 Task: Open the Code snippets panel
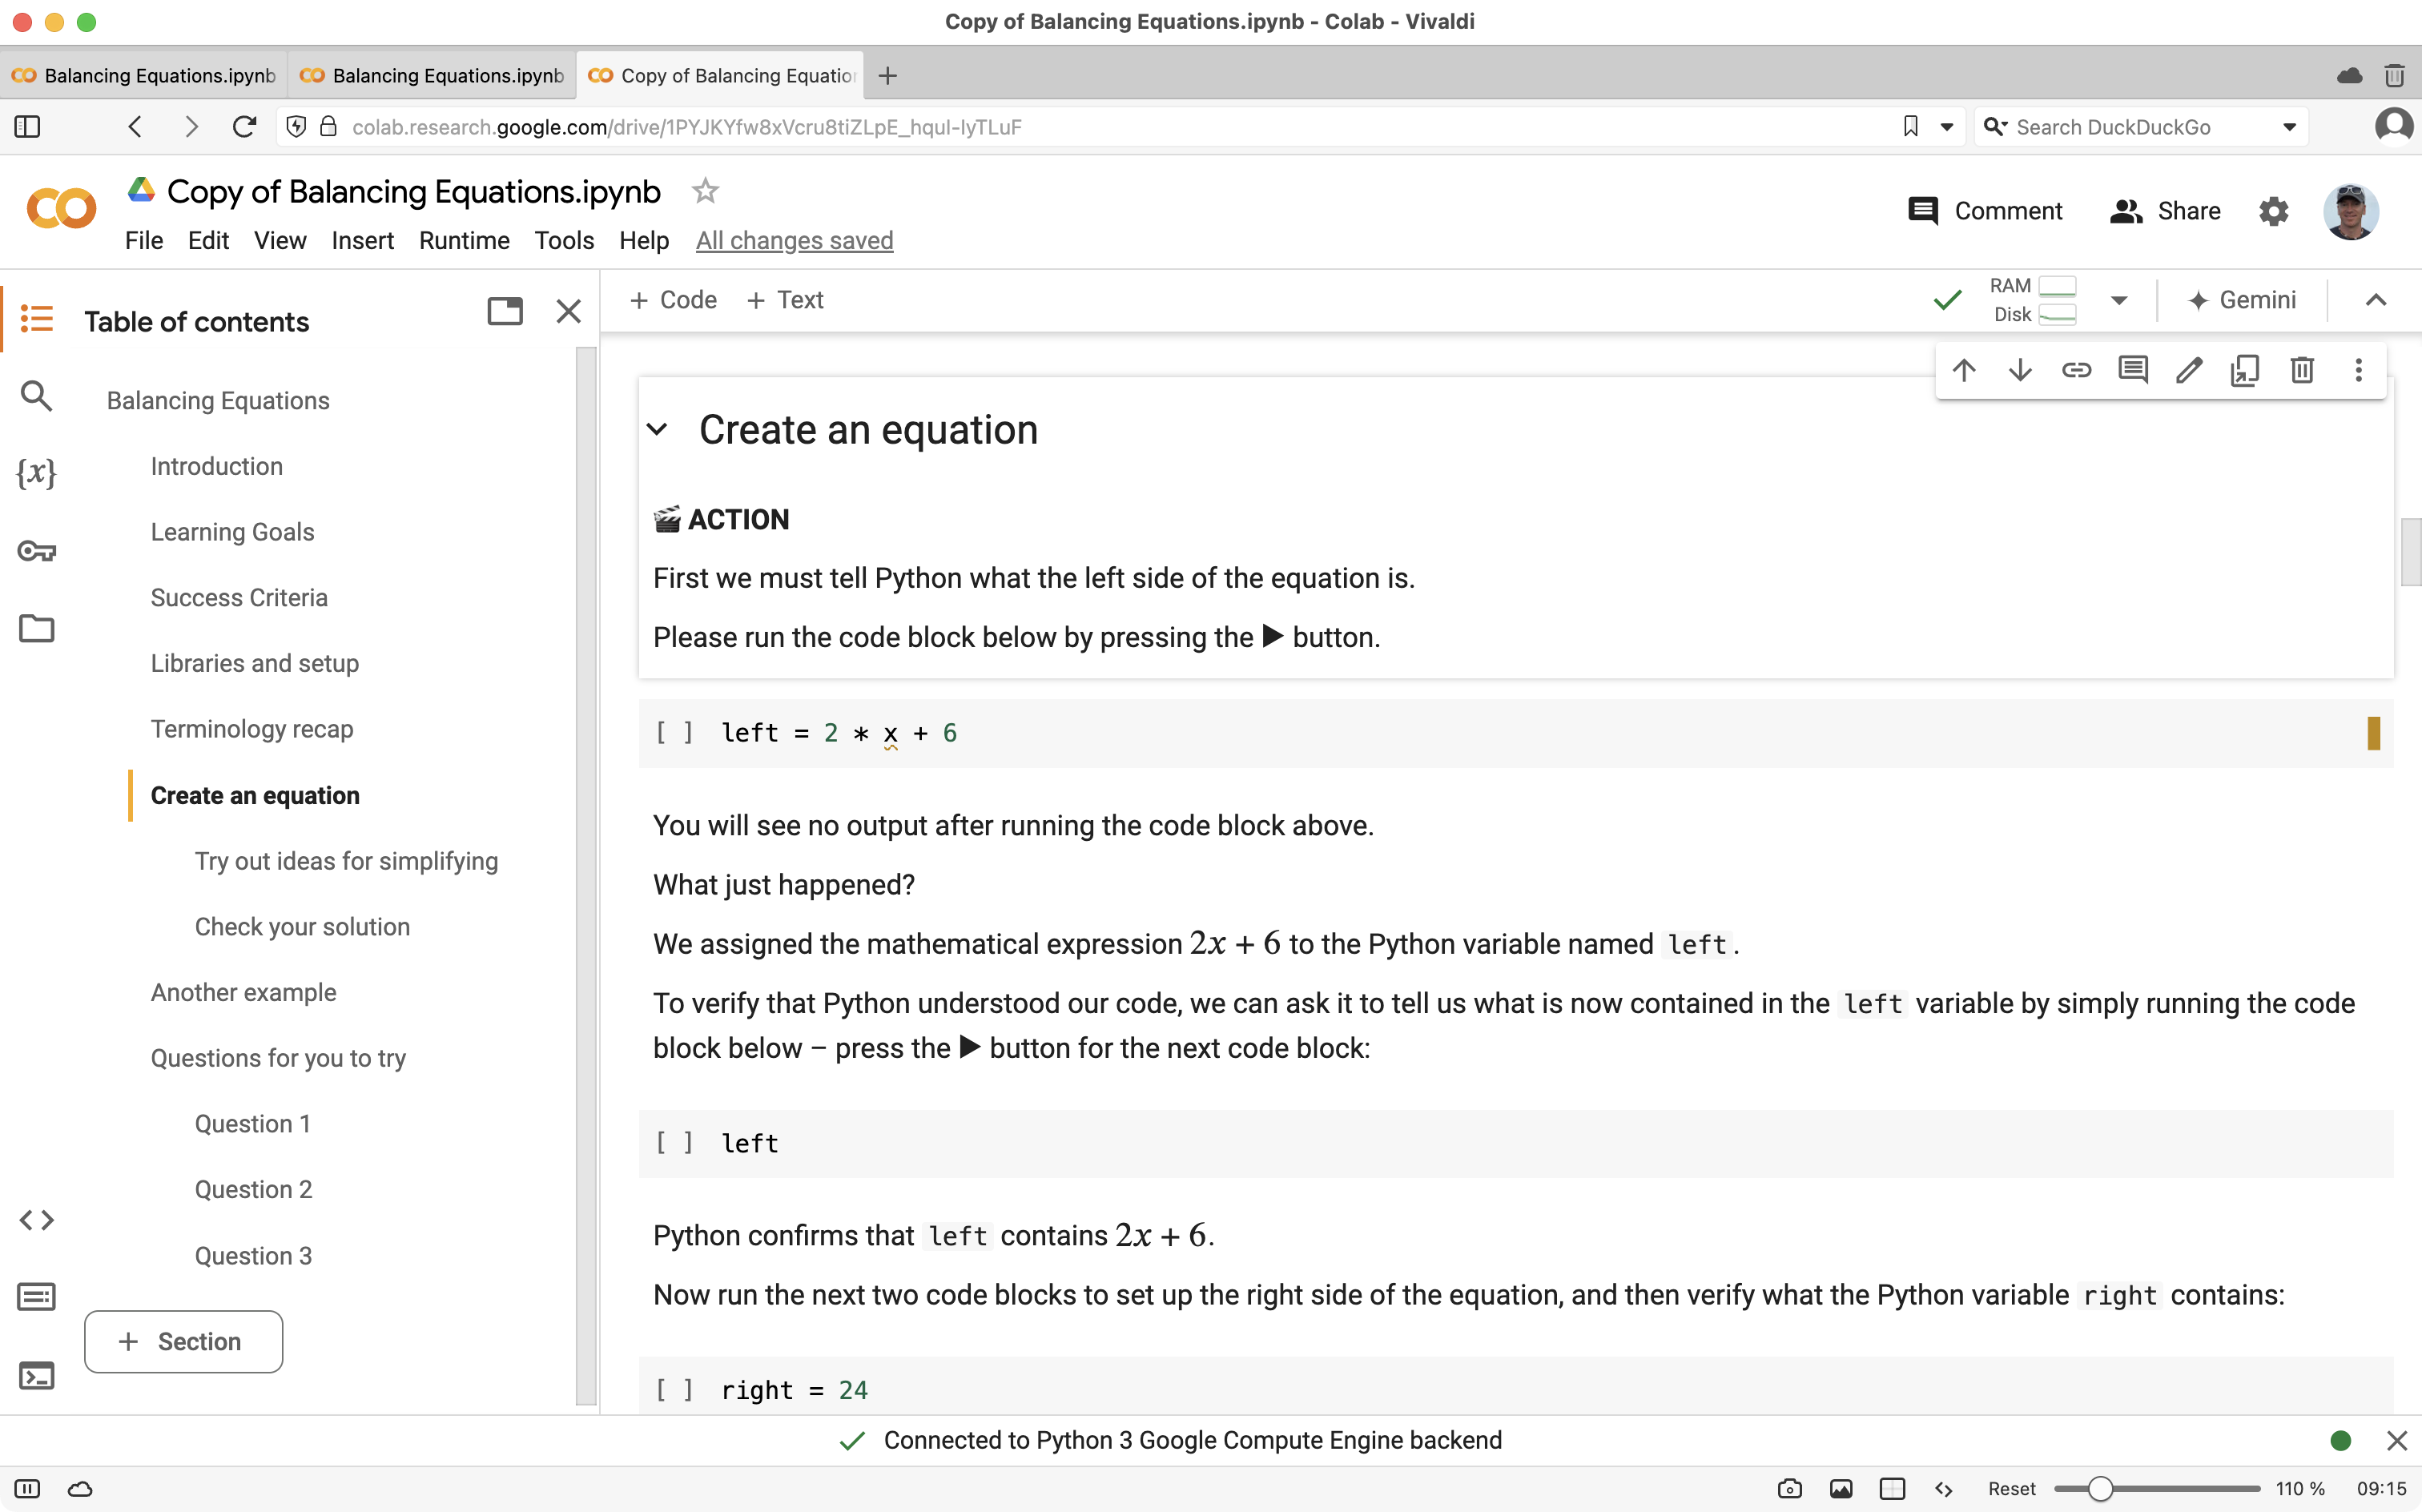pyautogui.click(x=37, y=1220)
